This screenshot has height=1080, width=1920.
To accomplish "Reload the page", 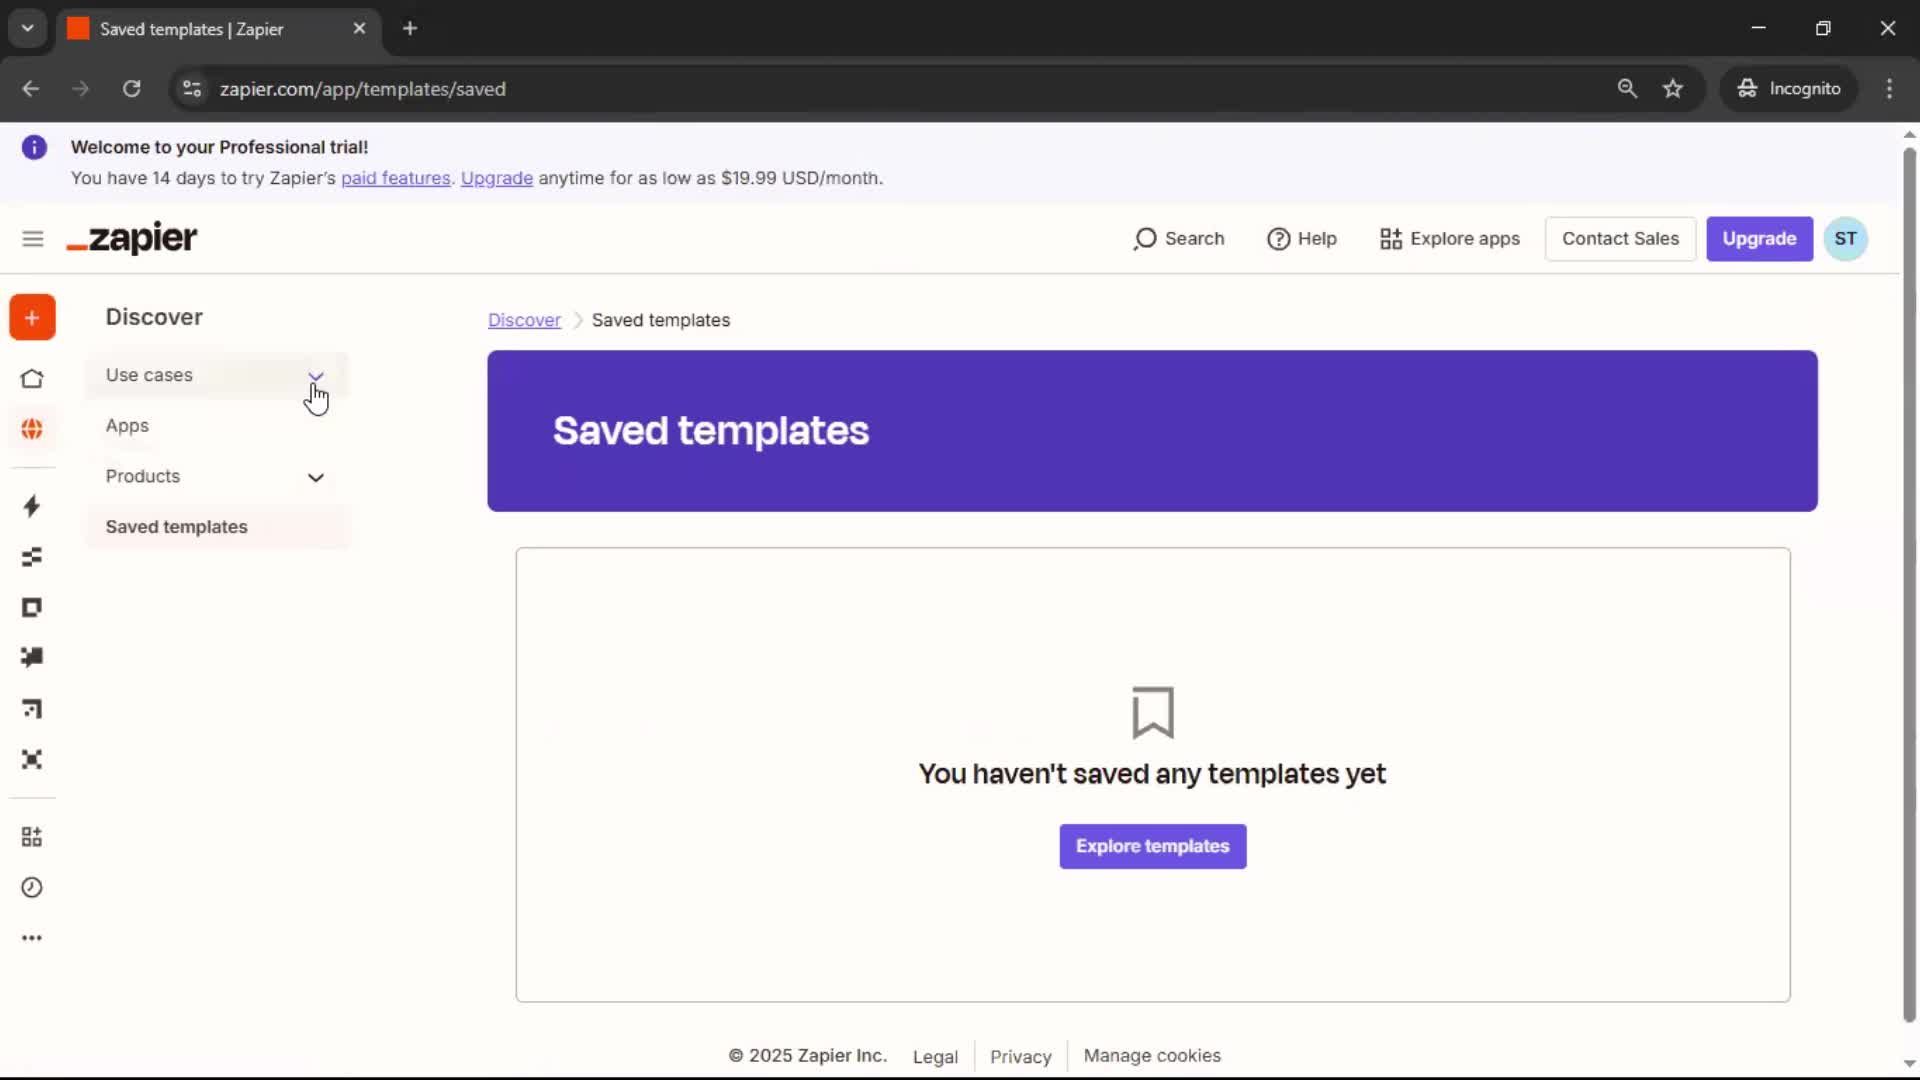I will click(x=131, y=89).
